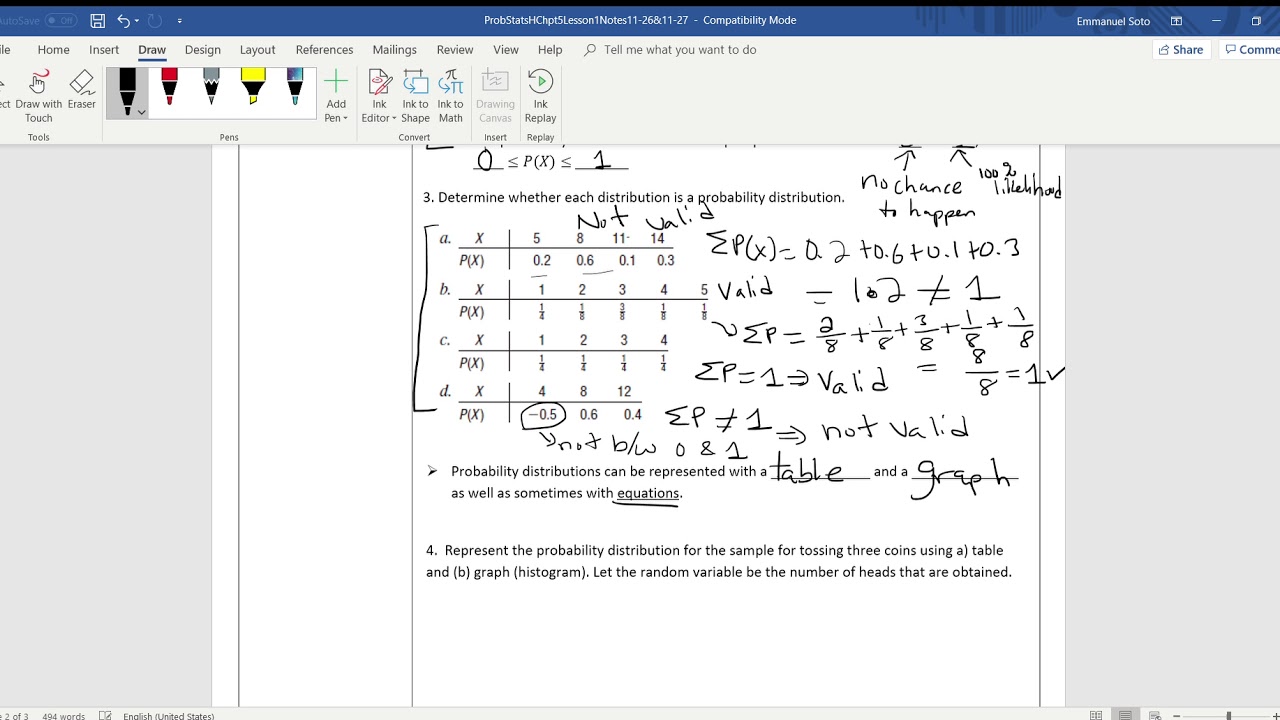Click the Share button
This screenshot has width=1280, height=720.
click(x=1180, y=50)
